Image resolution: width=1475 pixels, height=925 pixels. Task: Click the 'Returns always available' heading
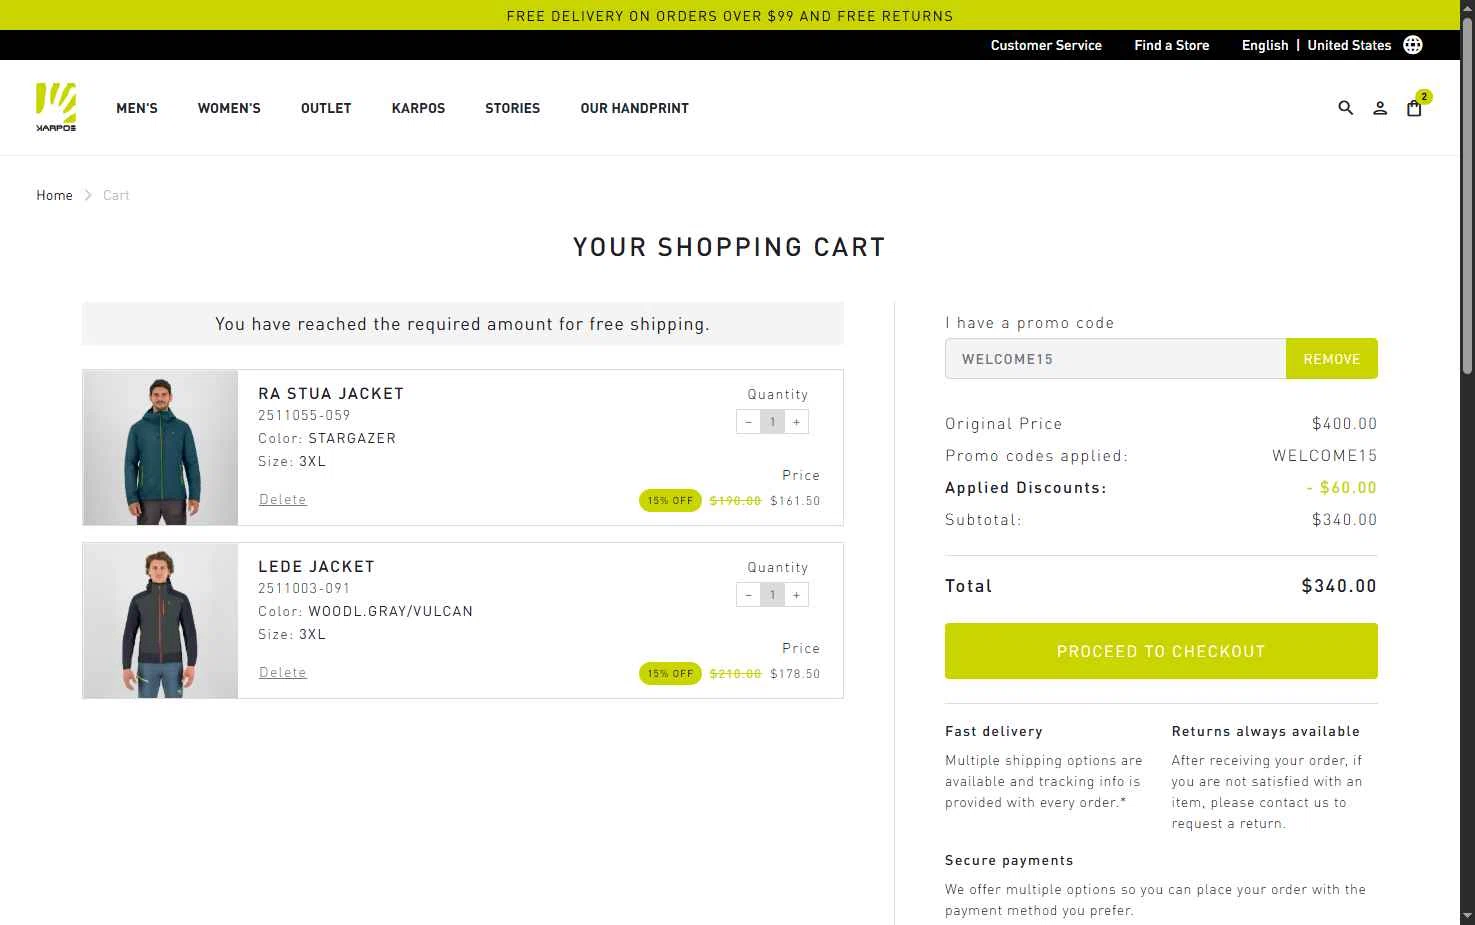pyautogui.click(x=1266, y=732)
